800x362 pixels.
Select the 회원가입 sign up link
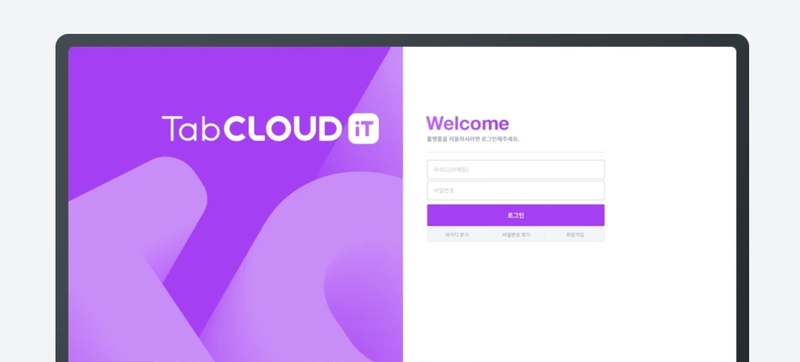(575, 235)
